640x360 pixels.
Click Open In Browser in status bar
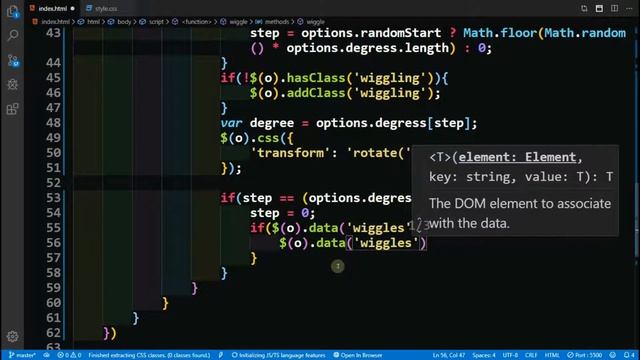point(358,355)
